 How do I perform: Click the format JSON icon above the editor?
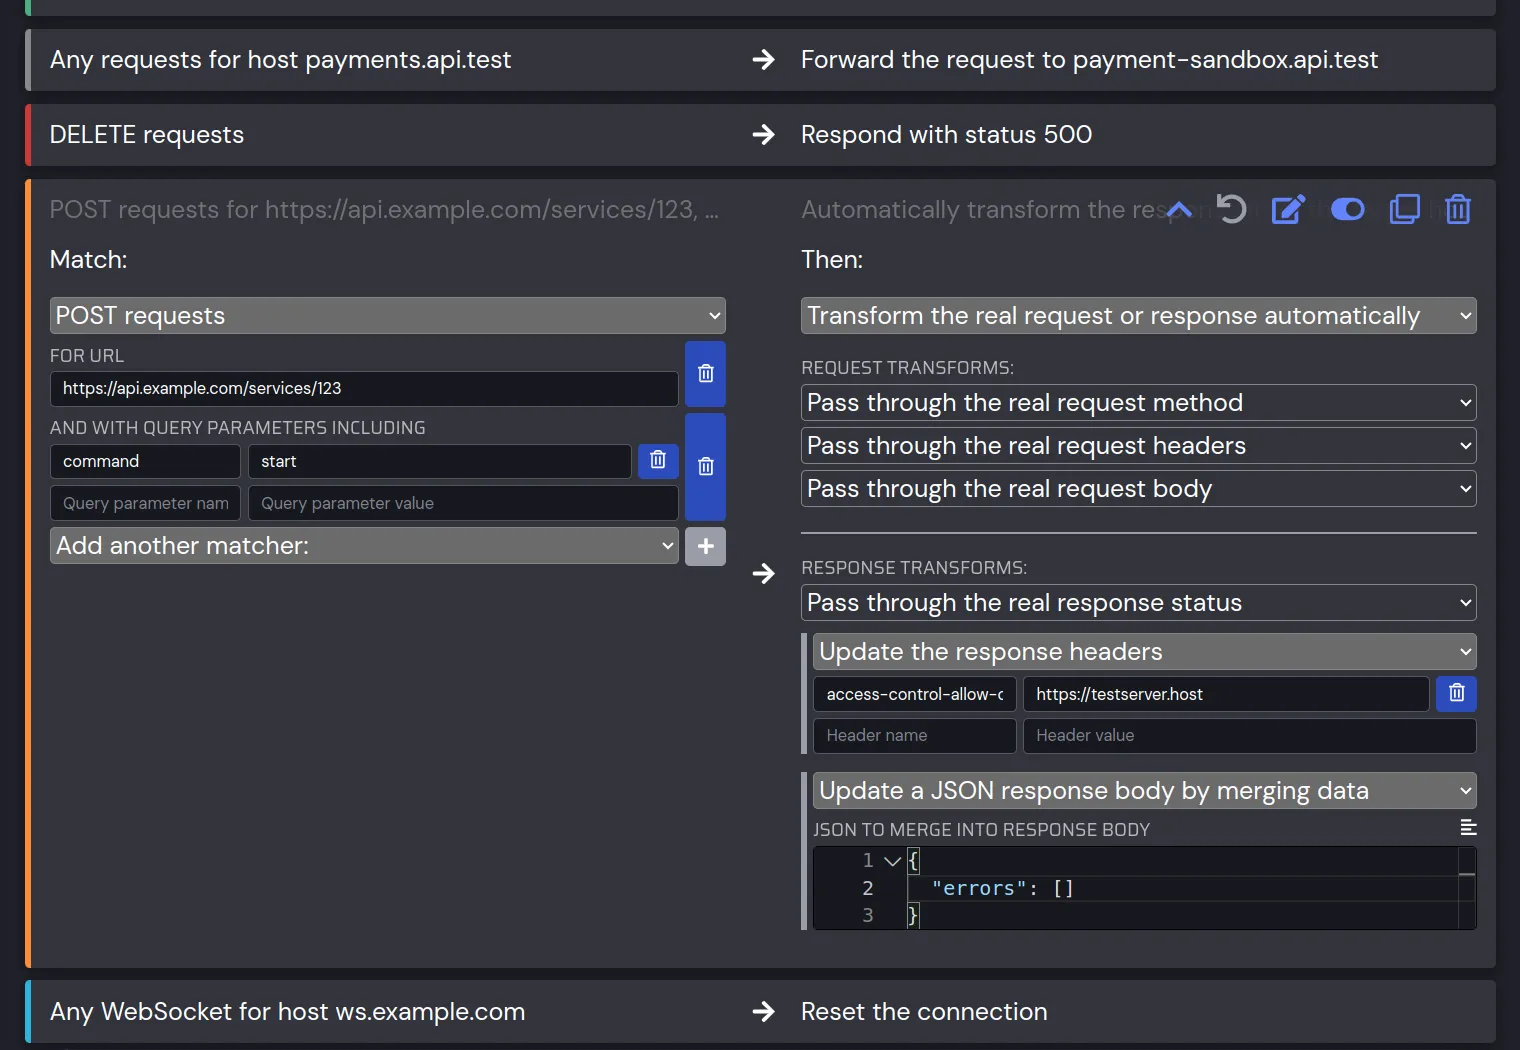click(1468, 828)
